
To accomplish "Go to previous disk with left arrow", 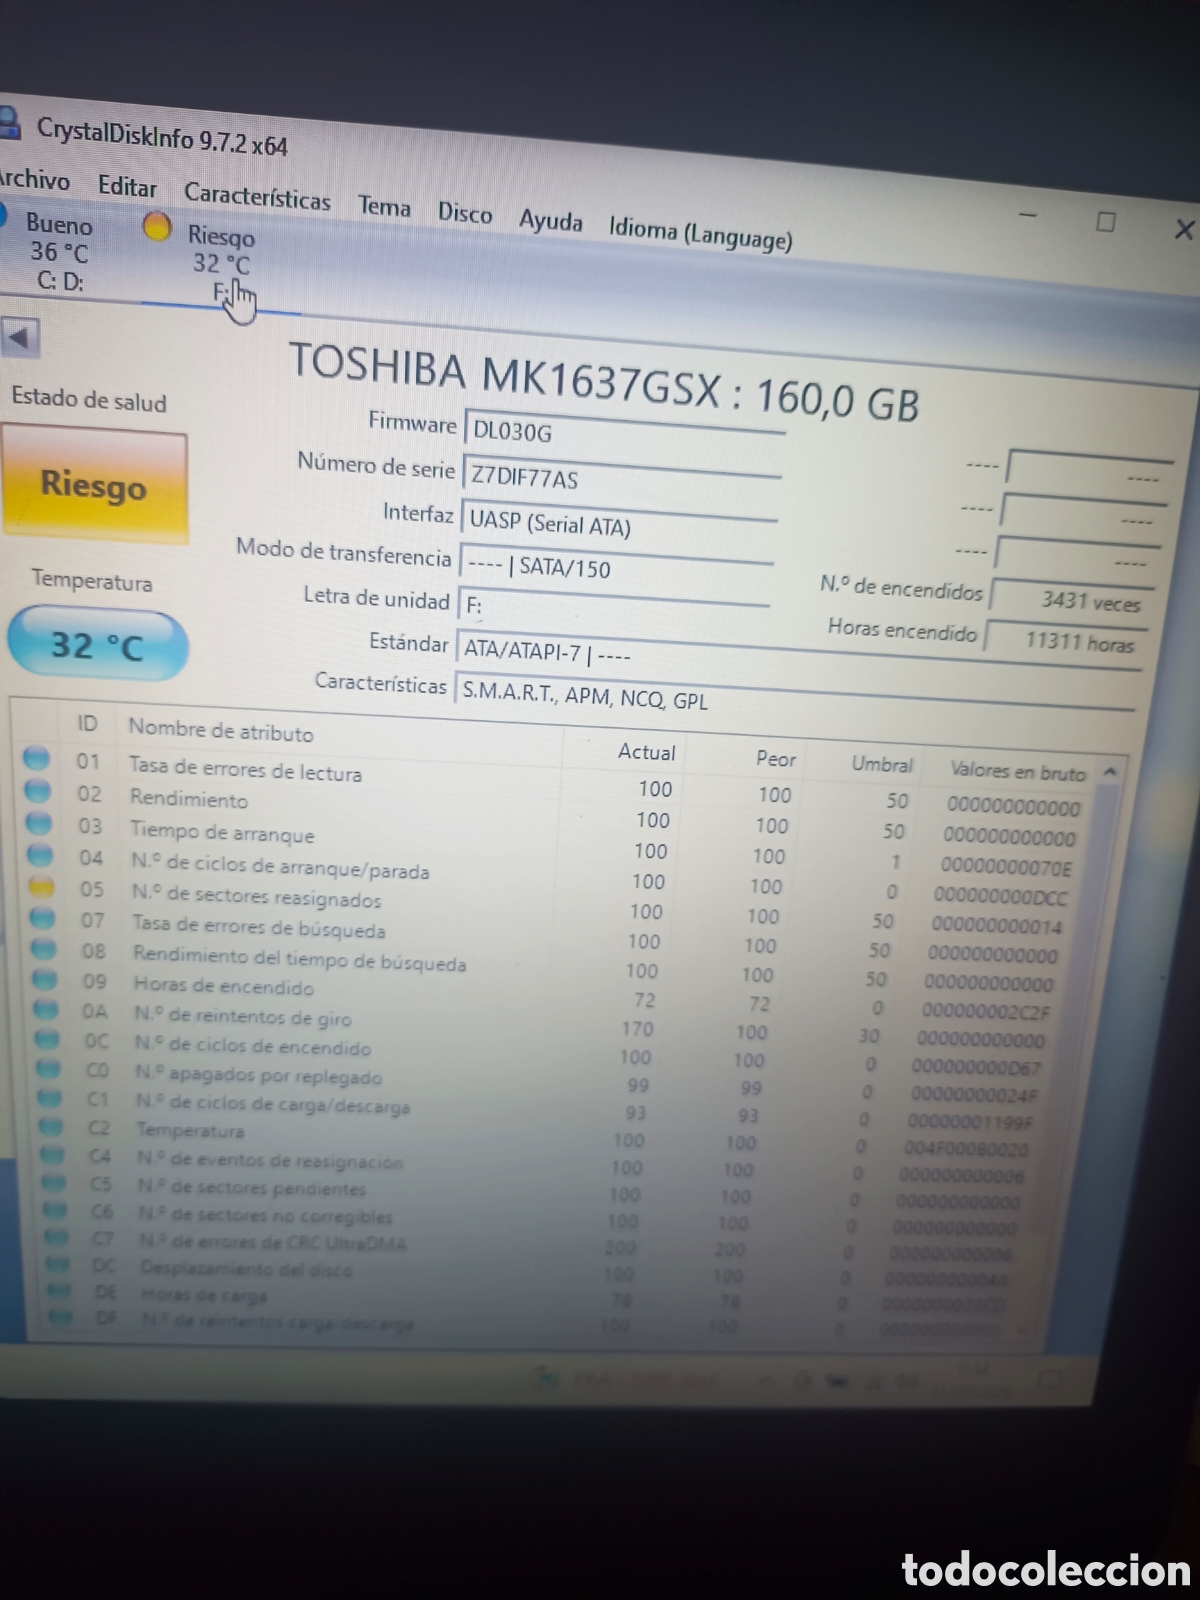I will 19,337.
